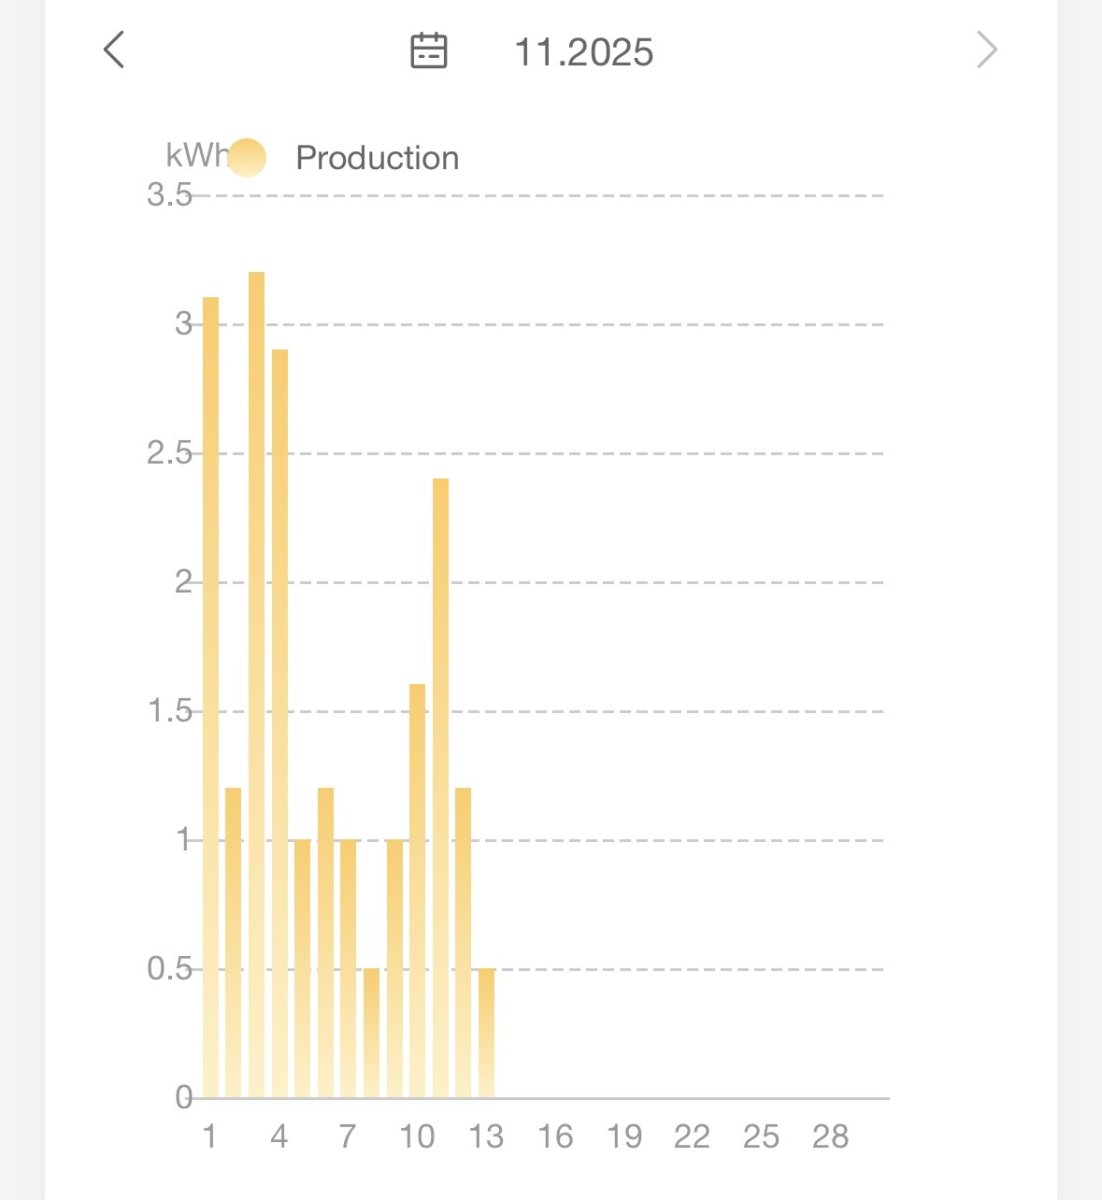Select the day 9 production bar
Image resolution: width=1102 pixels, height=1200 pixels.
pos(394,968)
